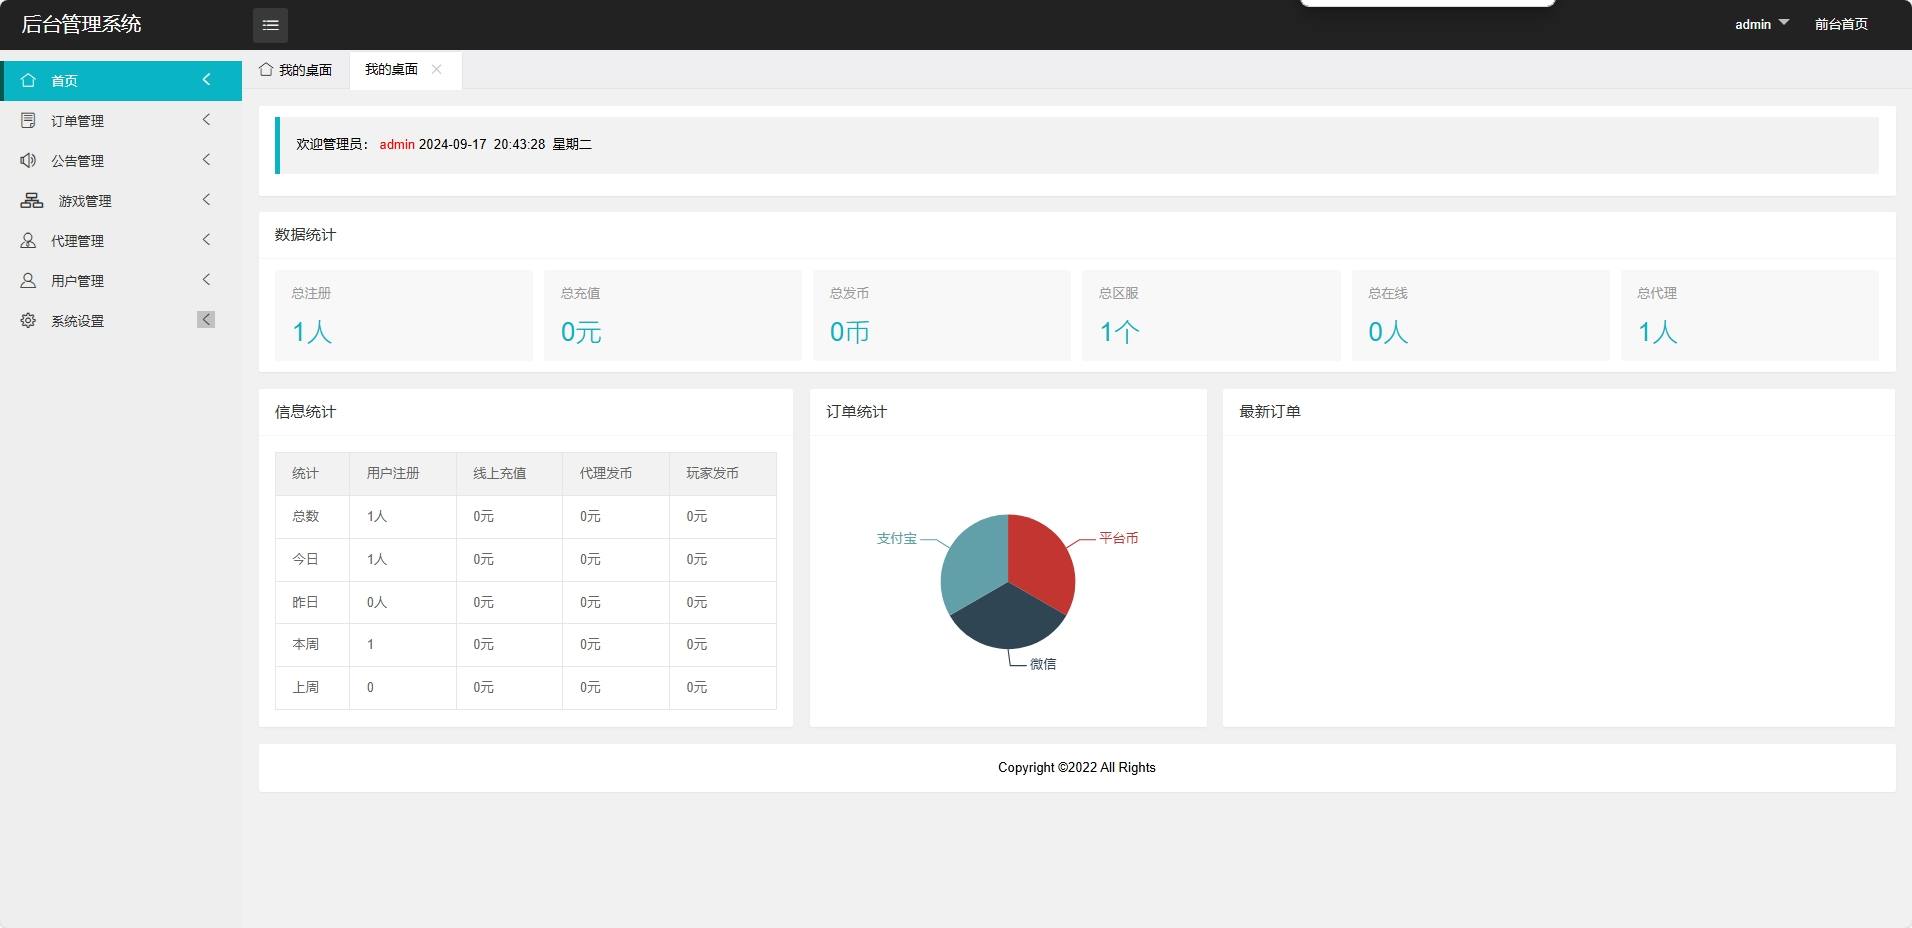
Task: Click the agent management person icon
Action: tap(28, 240)
